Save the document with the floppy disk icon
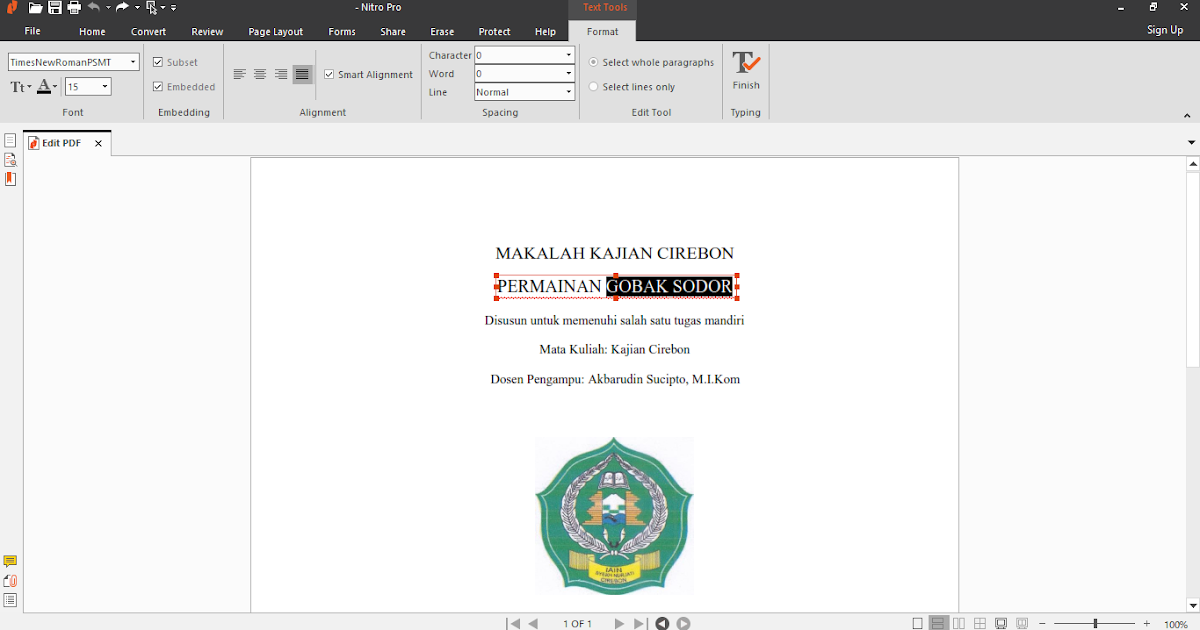The height and width of the screenshot is (630, 1200). point(55,8)
